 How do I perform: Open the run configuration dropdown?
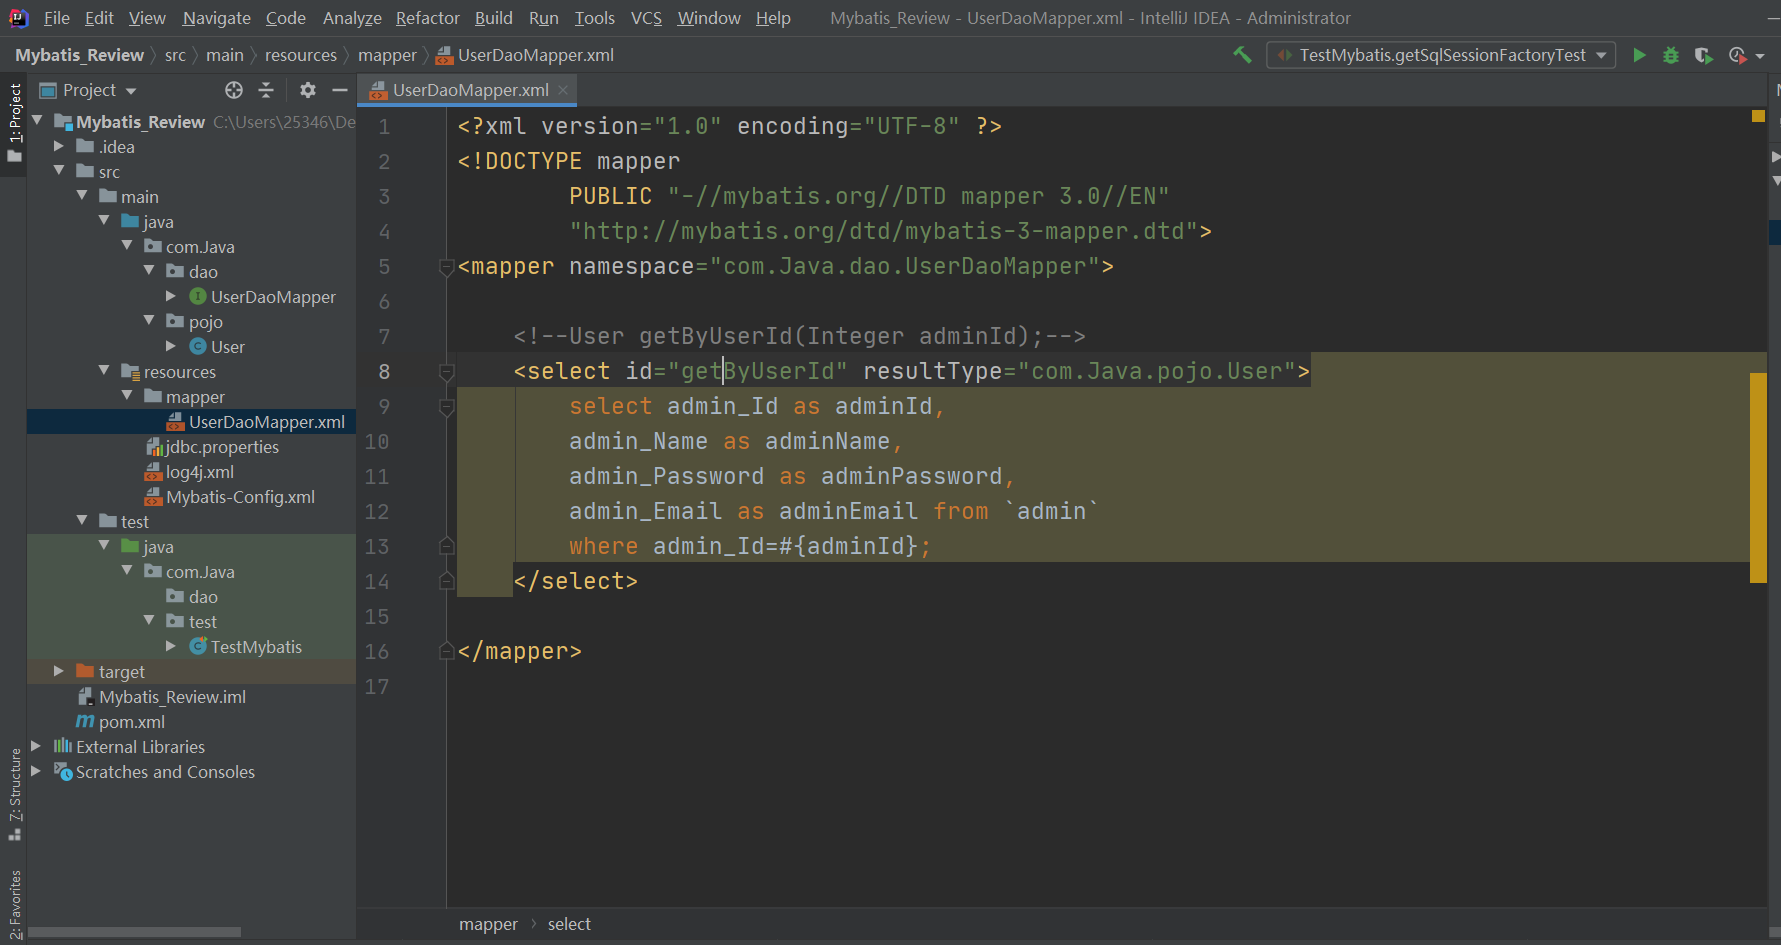(x=1441, y=55)
